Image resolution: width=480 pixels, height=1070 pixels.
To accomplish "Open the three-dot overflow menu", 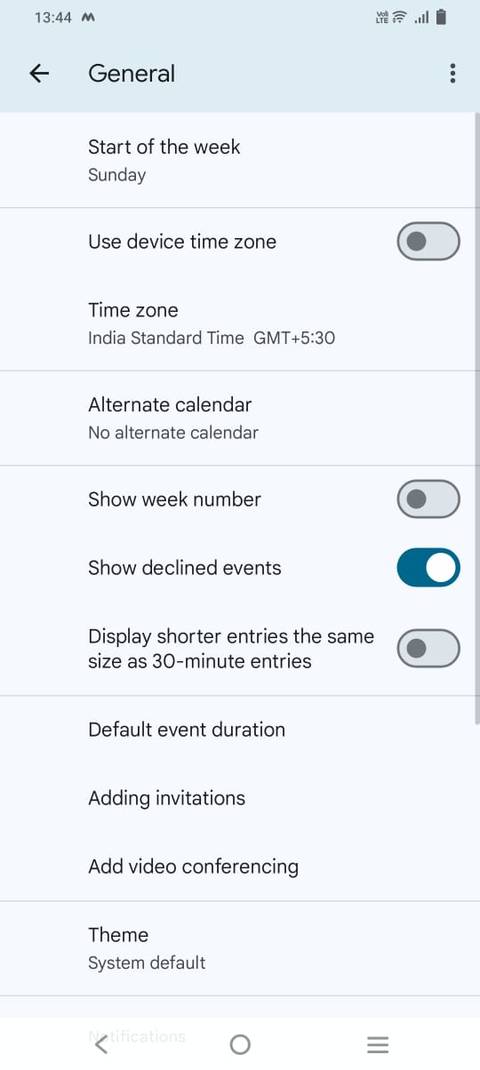I will point(452,73).
